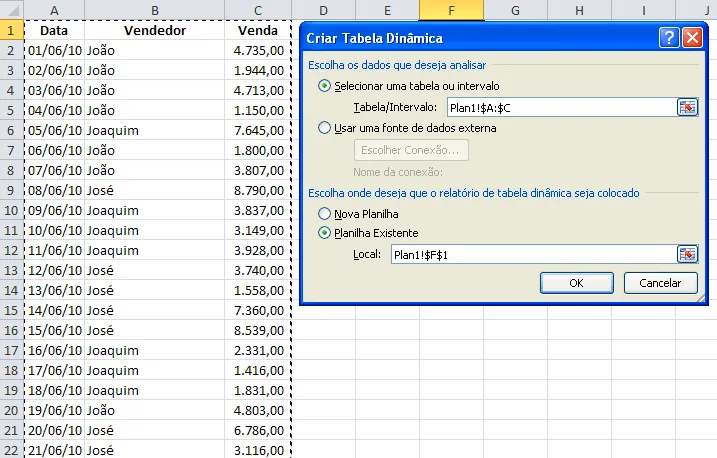Select column F header
The image size is (717, 458).
click(451, 10)
